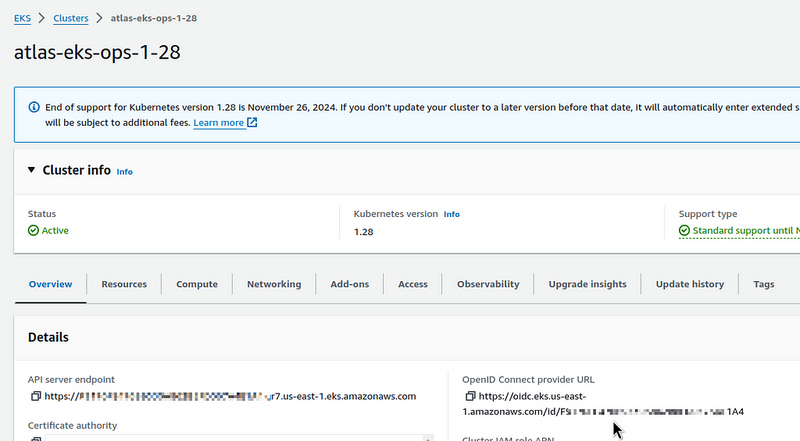Click the info icon in the support banner
Viewport: 800px width, 441px height.
tap(34, 107)
